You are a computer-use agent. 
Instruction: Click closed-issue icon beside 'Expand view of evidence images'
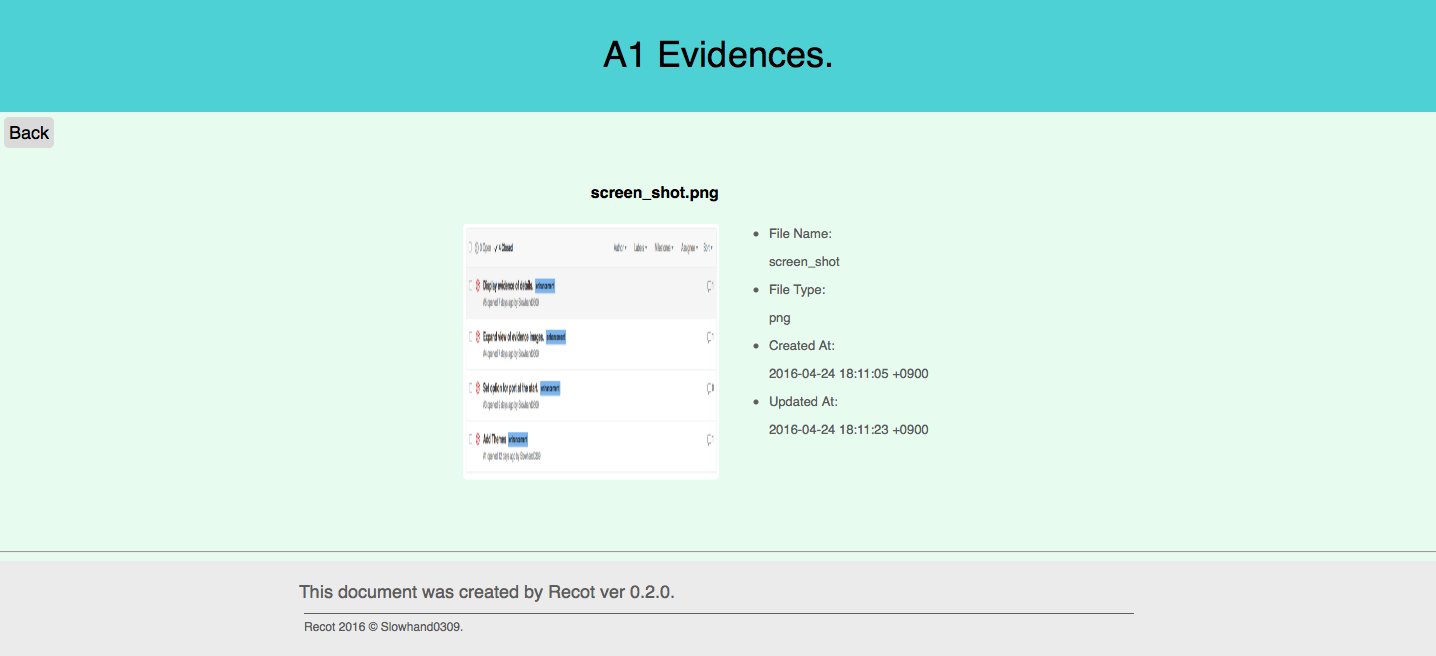(x=478, y=337)
